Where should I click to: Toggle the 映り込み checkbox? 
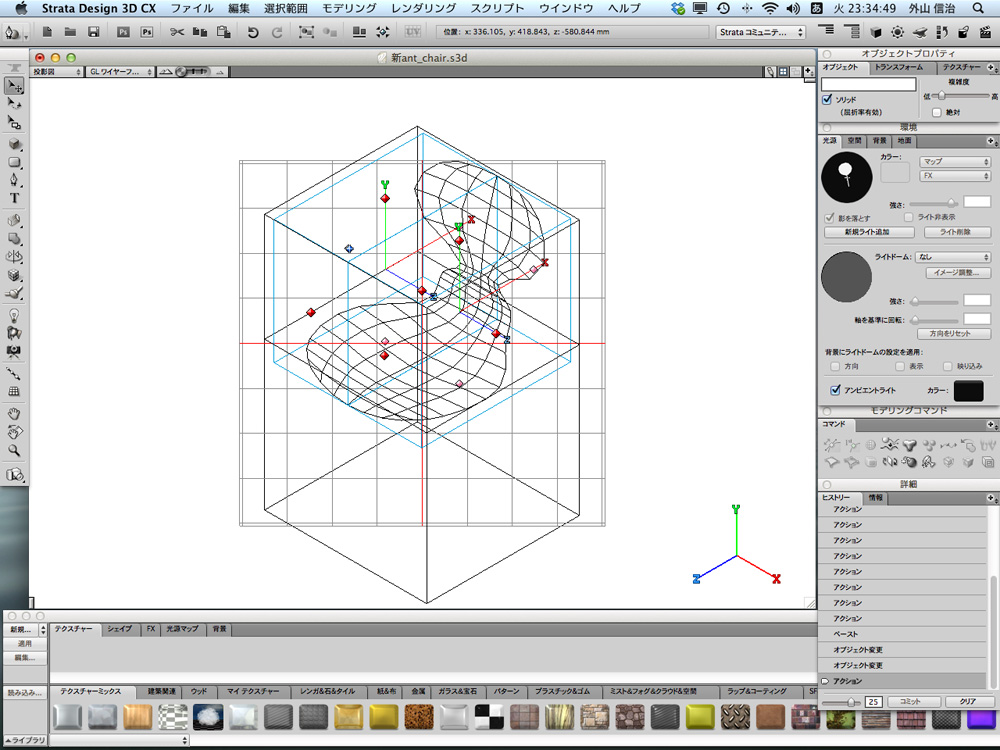(x=947, y=367)
